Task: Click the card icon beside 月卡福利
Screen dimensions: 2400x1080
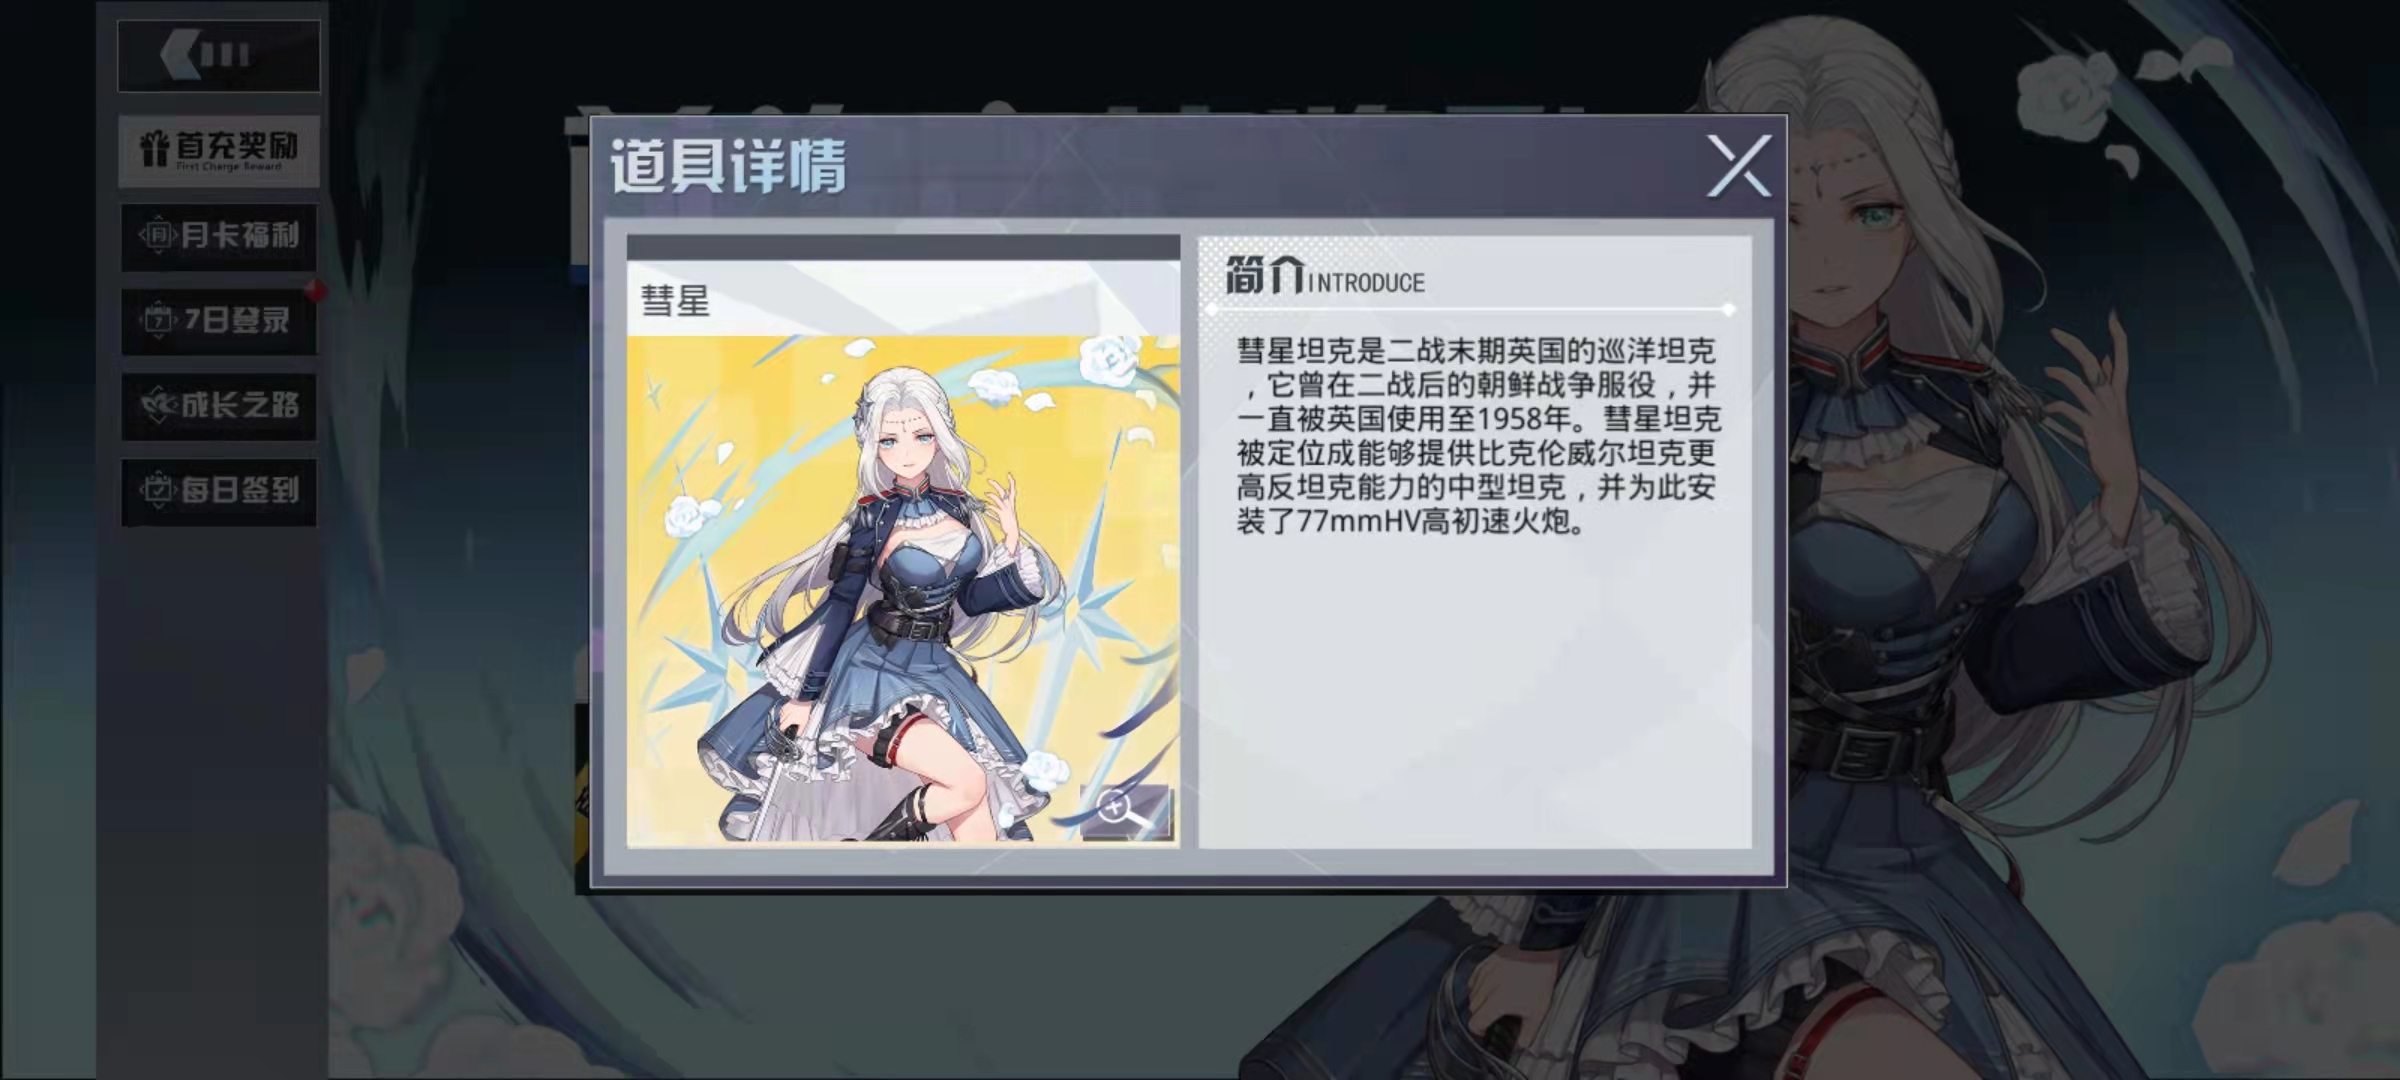Action: 158,235
